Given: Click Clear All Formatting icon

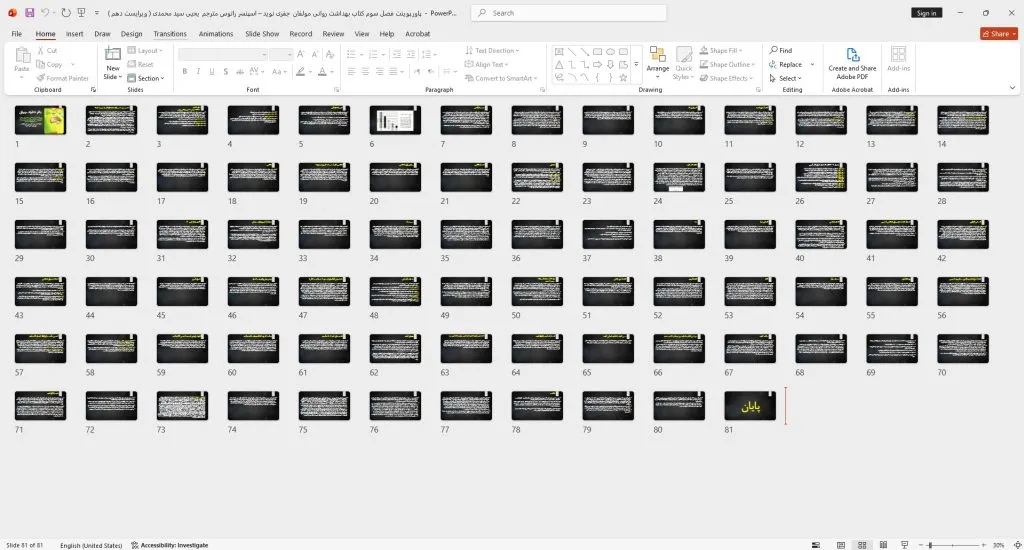Looking at the screenshot, I should (330, 54).
